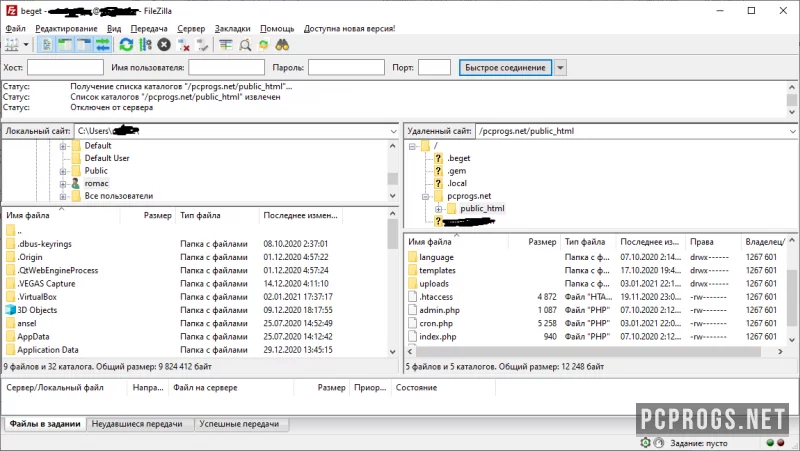Expand the Default folder in local tree
This screenshot has width=800, height=451.
tap(63, 146)
